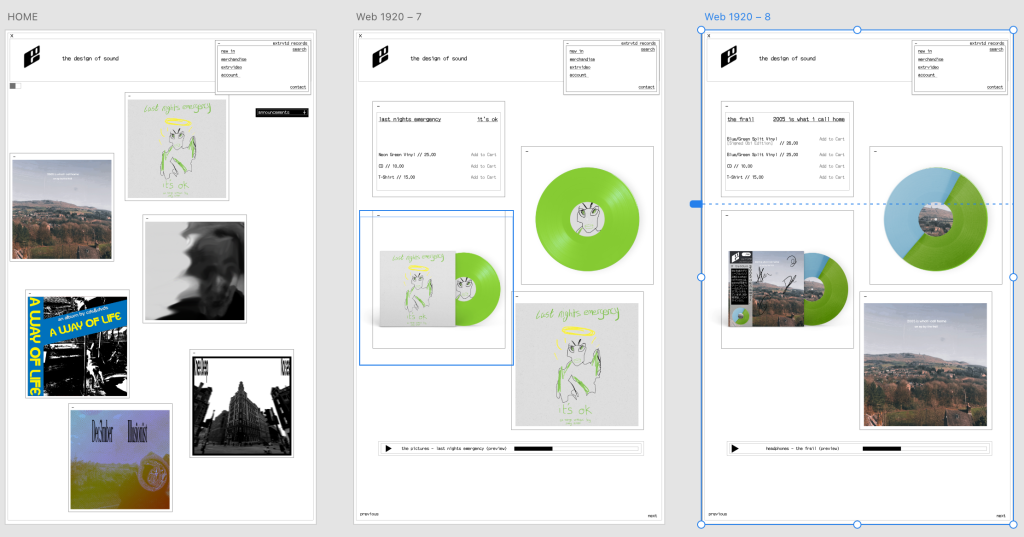This screenshot has height=537, width=1024.
Task: Select the top-center resize handle of Web 1920 – 8
Action: 857,30
